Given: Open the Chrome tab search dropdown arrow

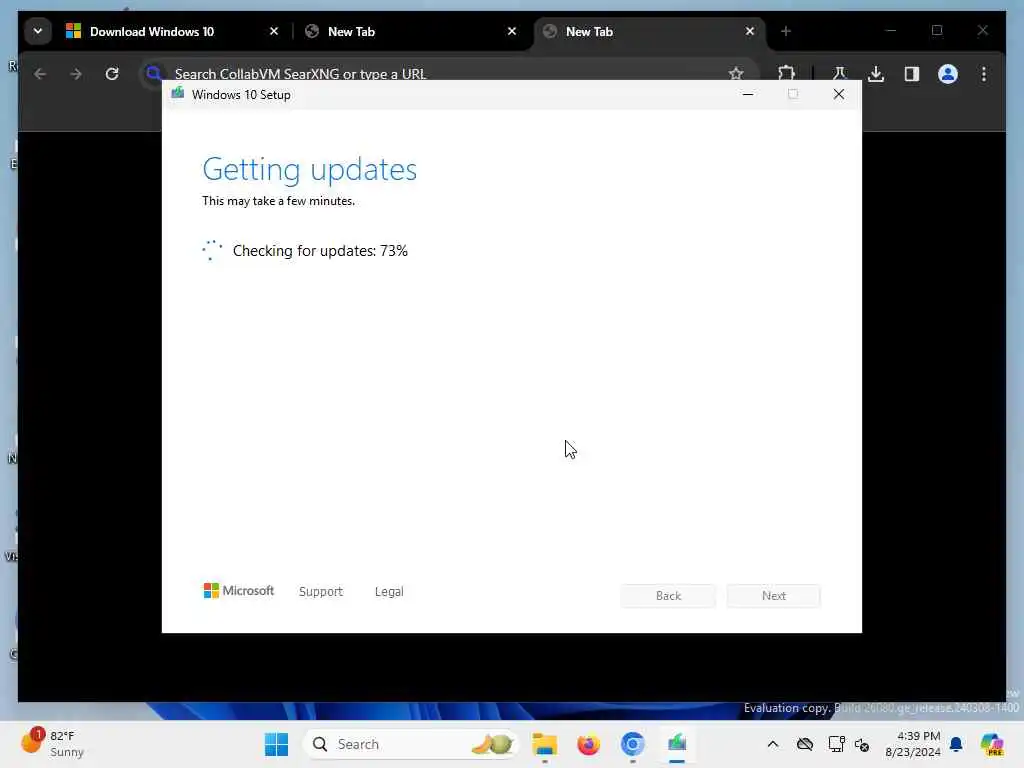Looking at the screenshot, I should (38, 31).
